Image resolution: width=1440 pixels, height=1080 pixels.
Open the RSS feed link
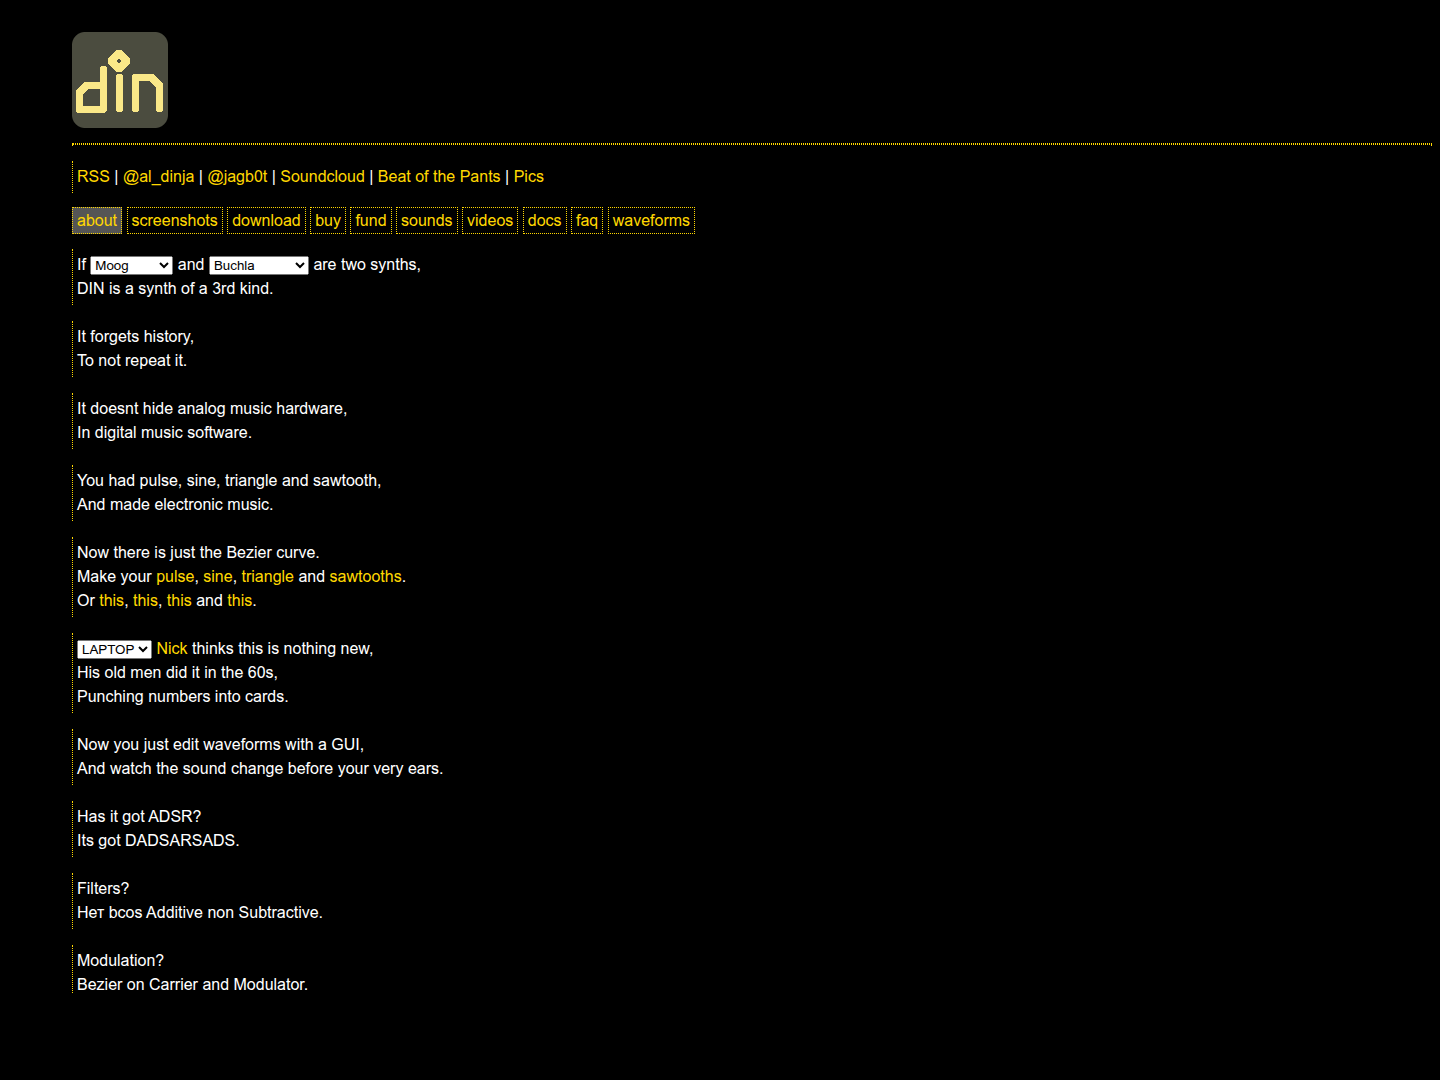(93, 177)
